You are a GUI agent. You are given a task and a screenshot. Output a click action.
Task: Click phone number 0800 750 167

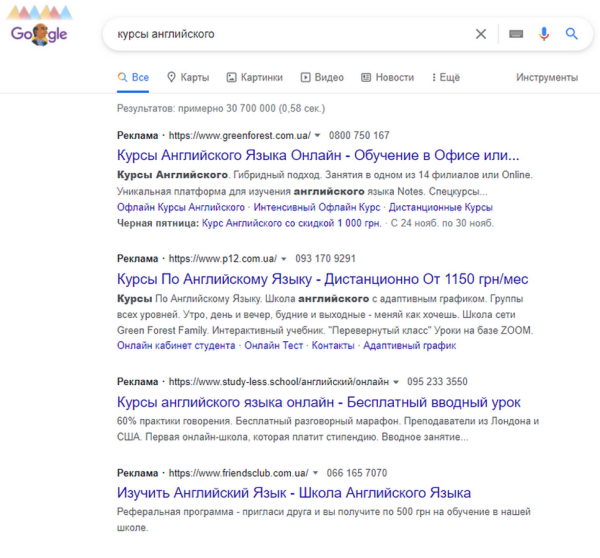click(359, 135)
